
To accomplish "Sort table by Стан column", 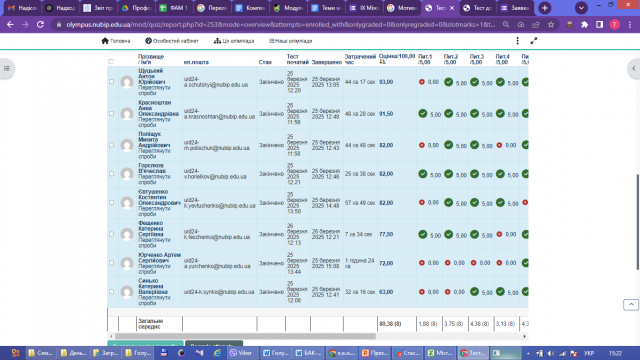I will pos(265,62).
